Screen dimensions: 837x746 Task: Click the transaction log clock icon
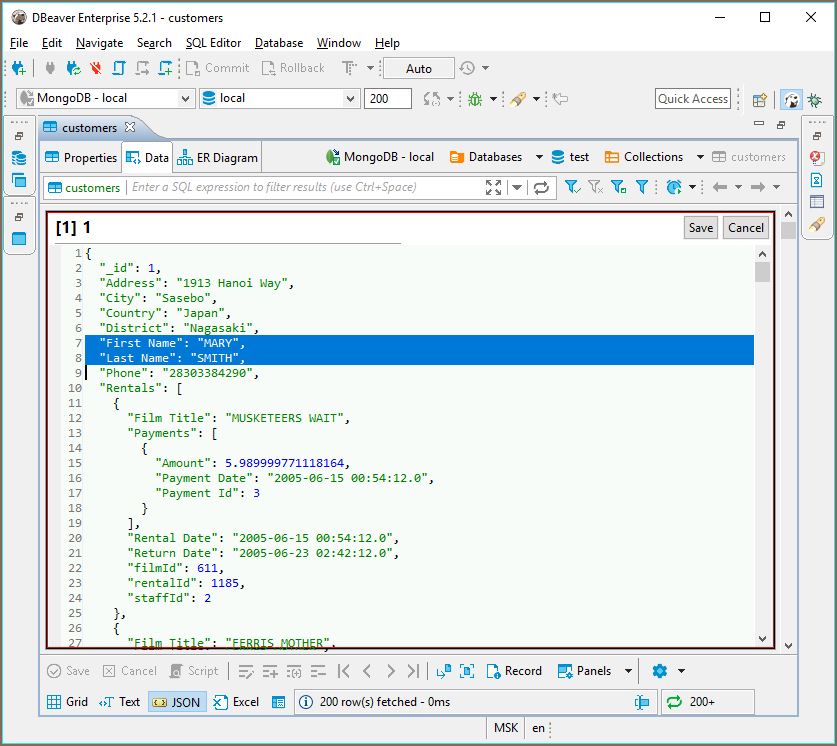467,68
